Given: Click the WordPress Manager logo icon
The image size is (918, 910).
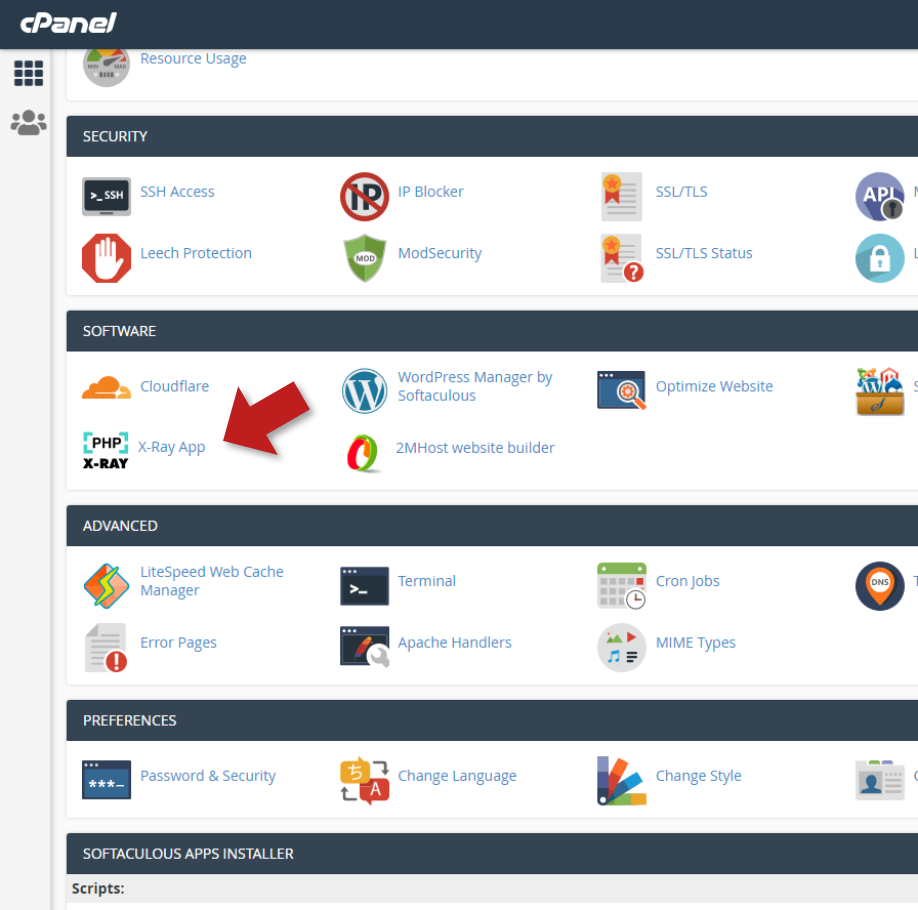Looking at the screenshot, I should pyautogui.click(x=364, y=390).
